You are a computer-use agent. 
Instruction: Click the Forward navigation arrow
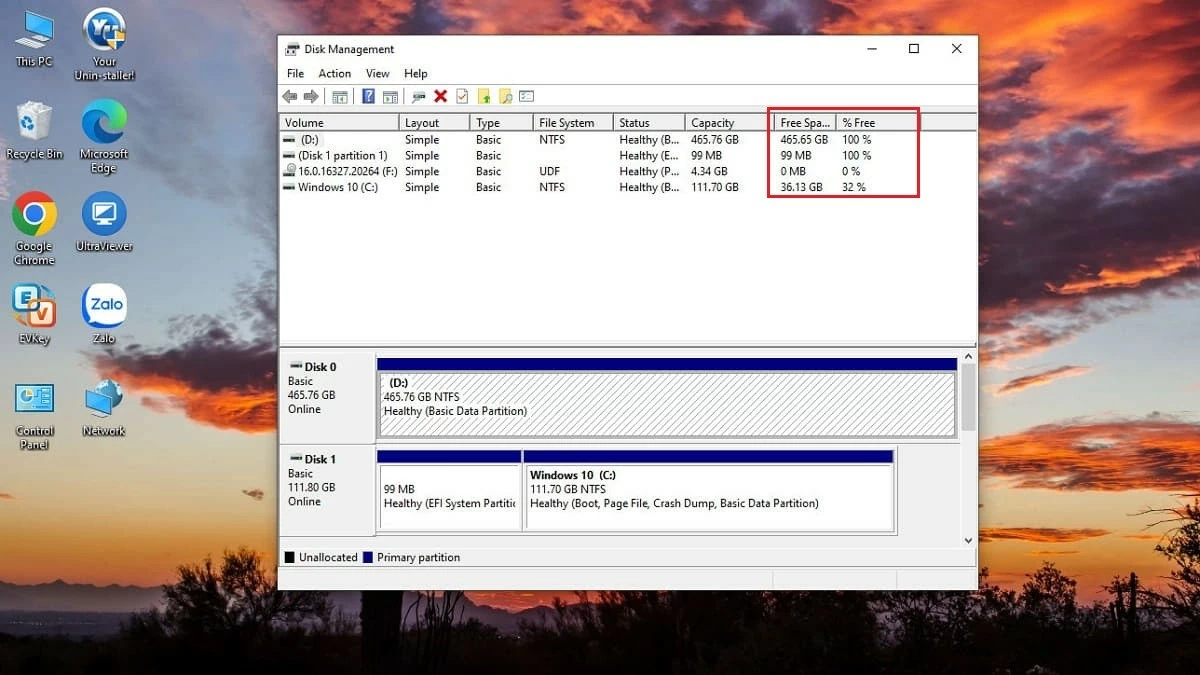311,96
